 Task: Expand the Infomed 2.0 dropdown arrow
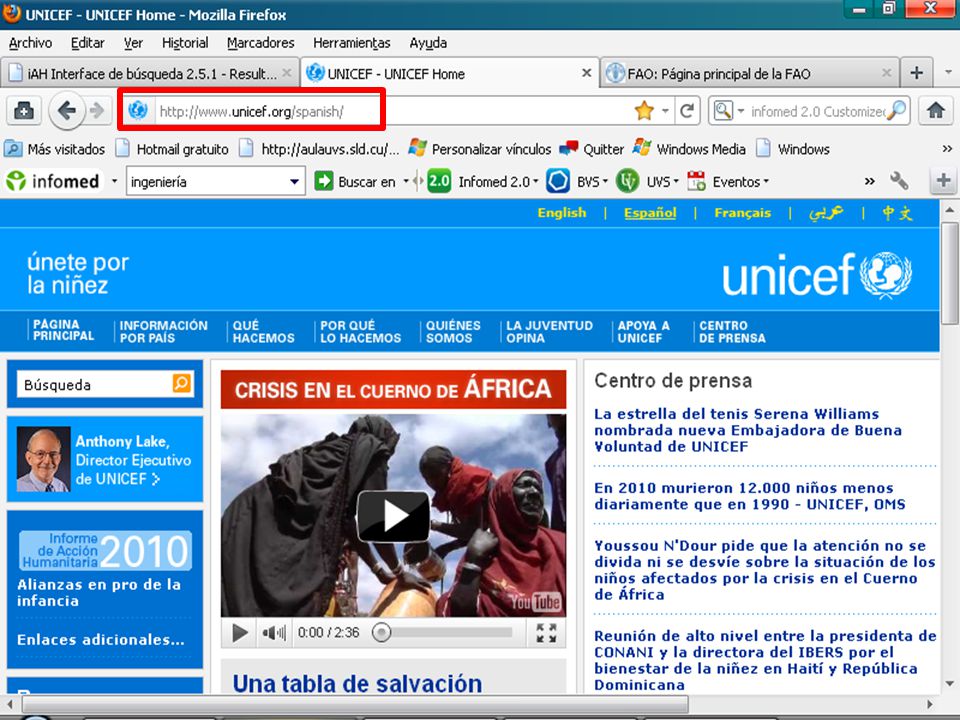pyautogui.click(x=536, y=181)
